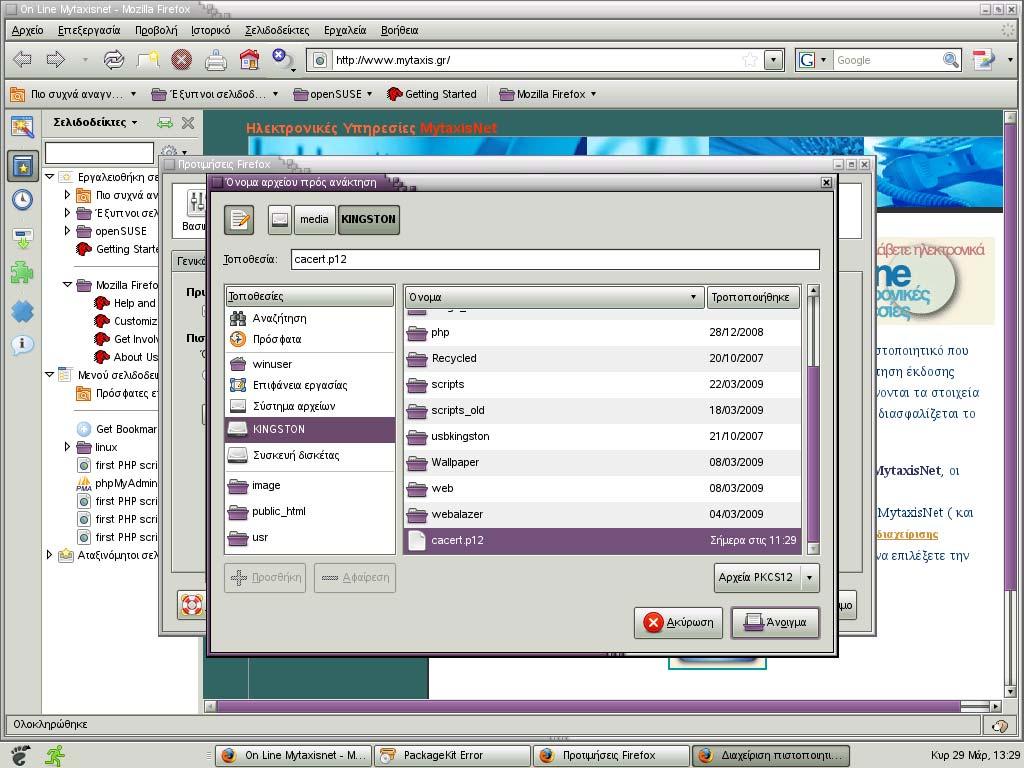Switch to PackageKit Error taskbar window

(453, 755)
